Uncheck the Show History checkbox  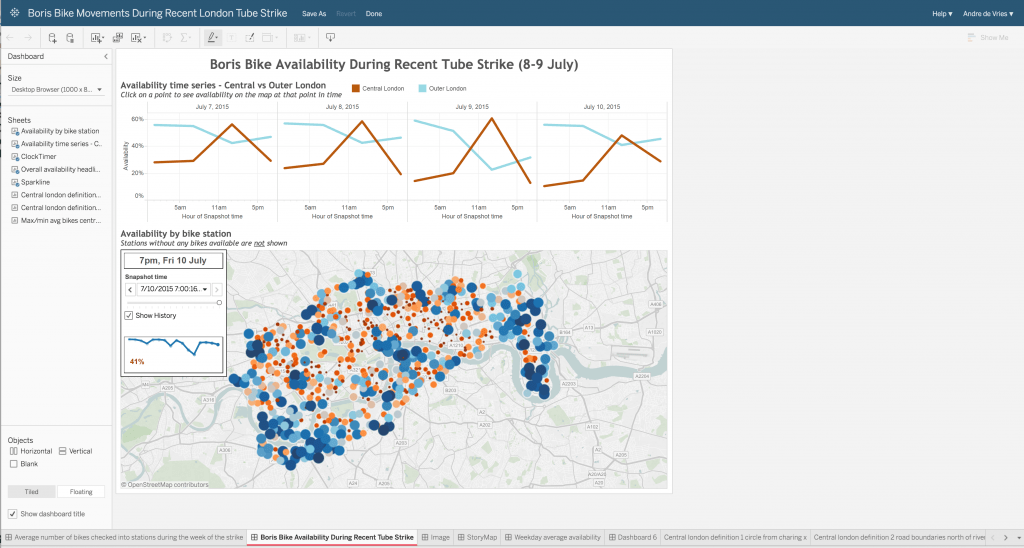129,316
